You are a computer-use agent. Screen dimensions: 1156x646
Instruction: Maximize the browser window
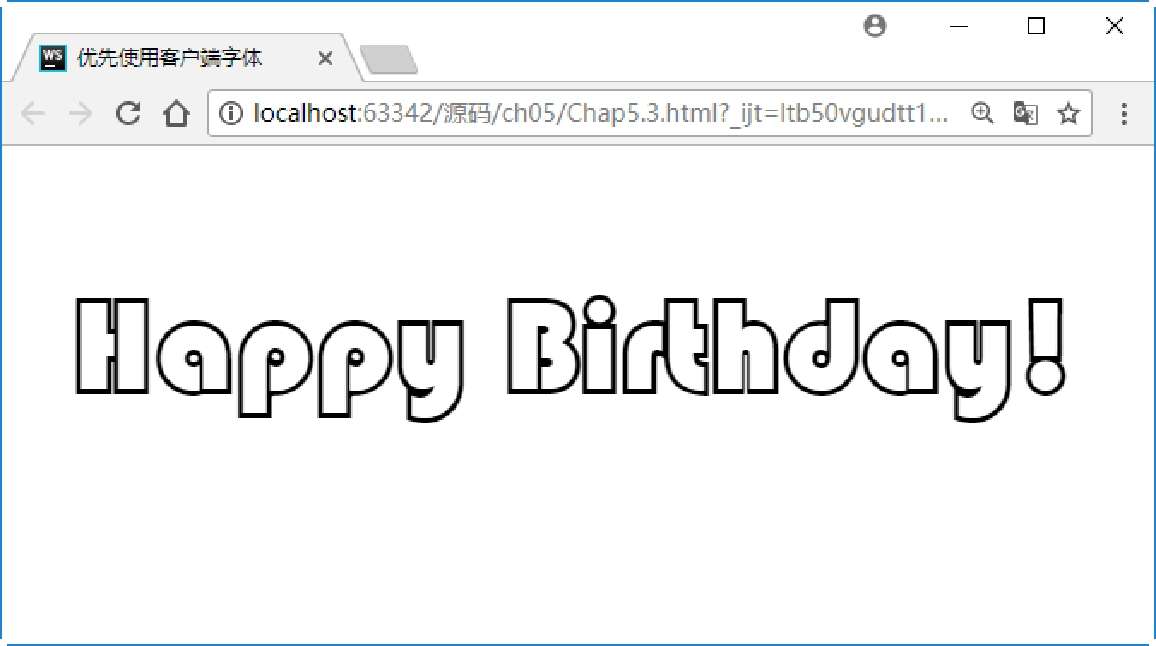pyautogui.click(x=1036, y=26)
